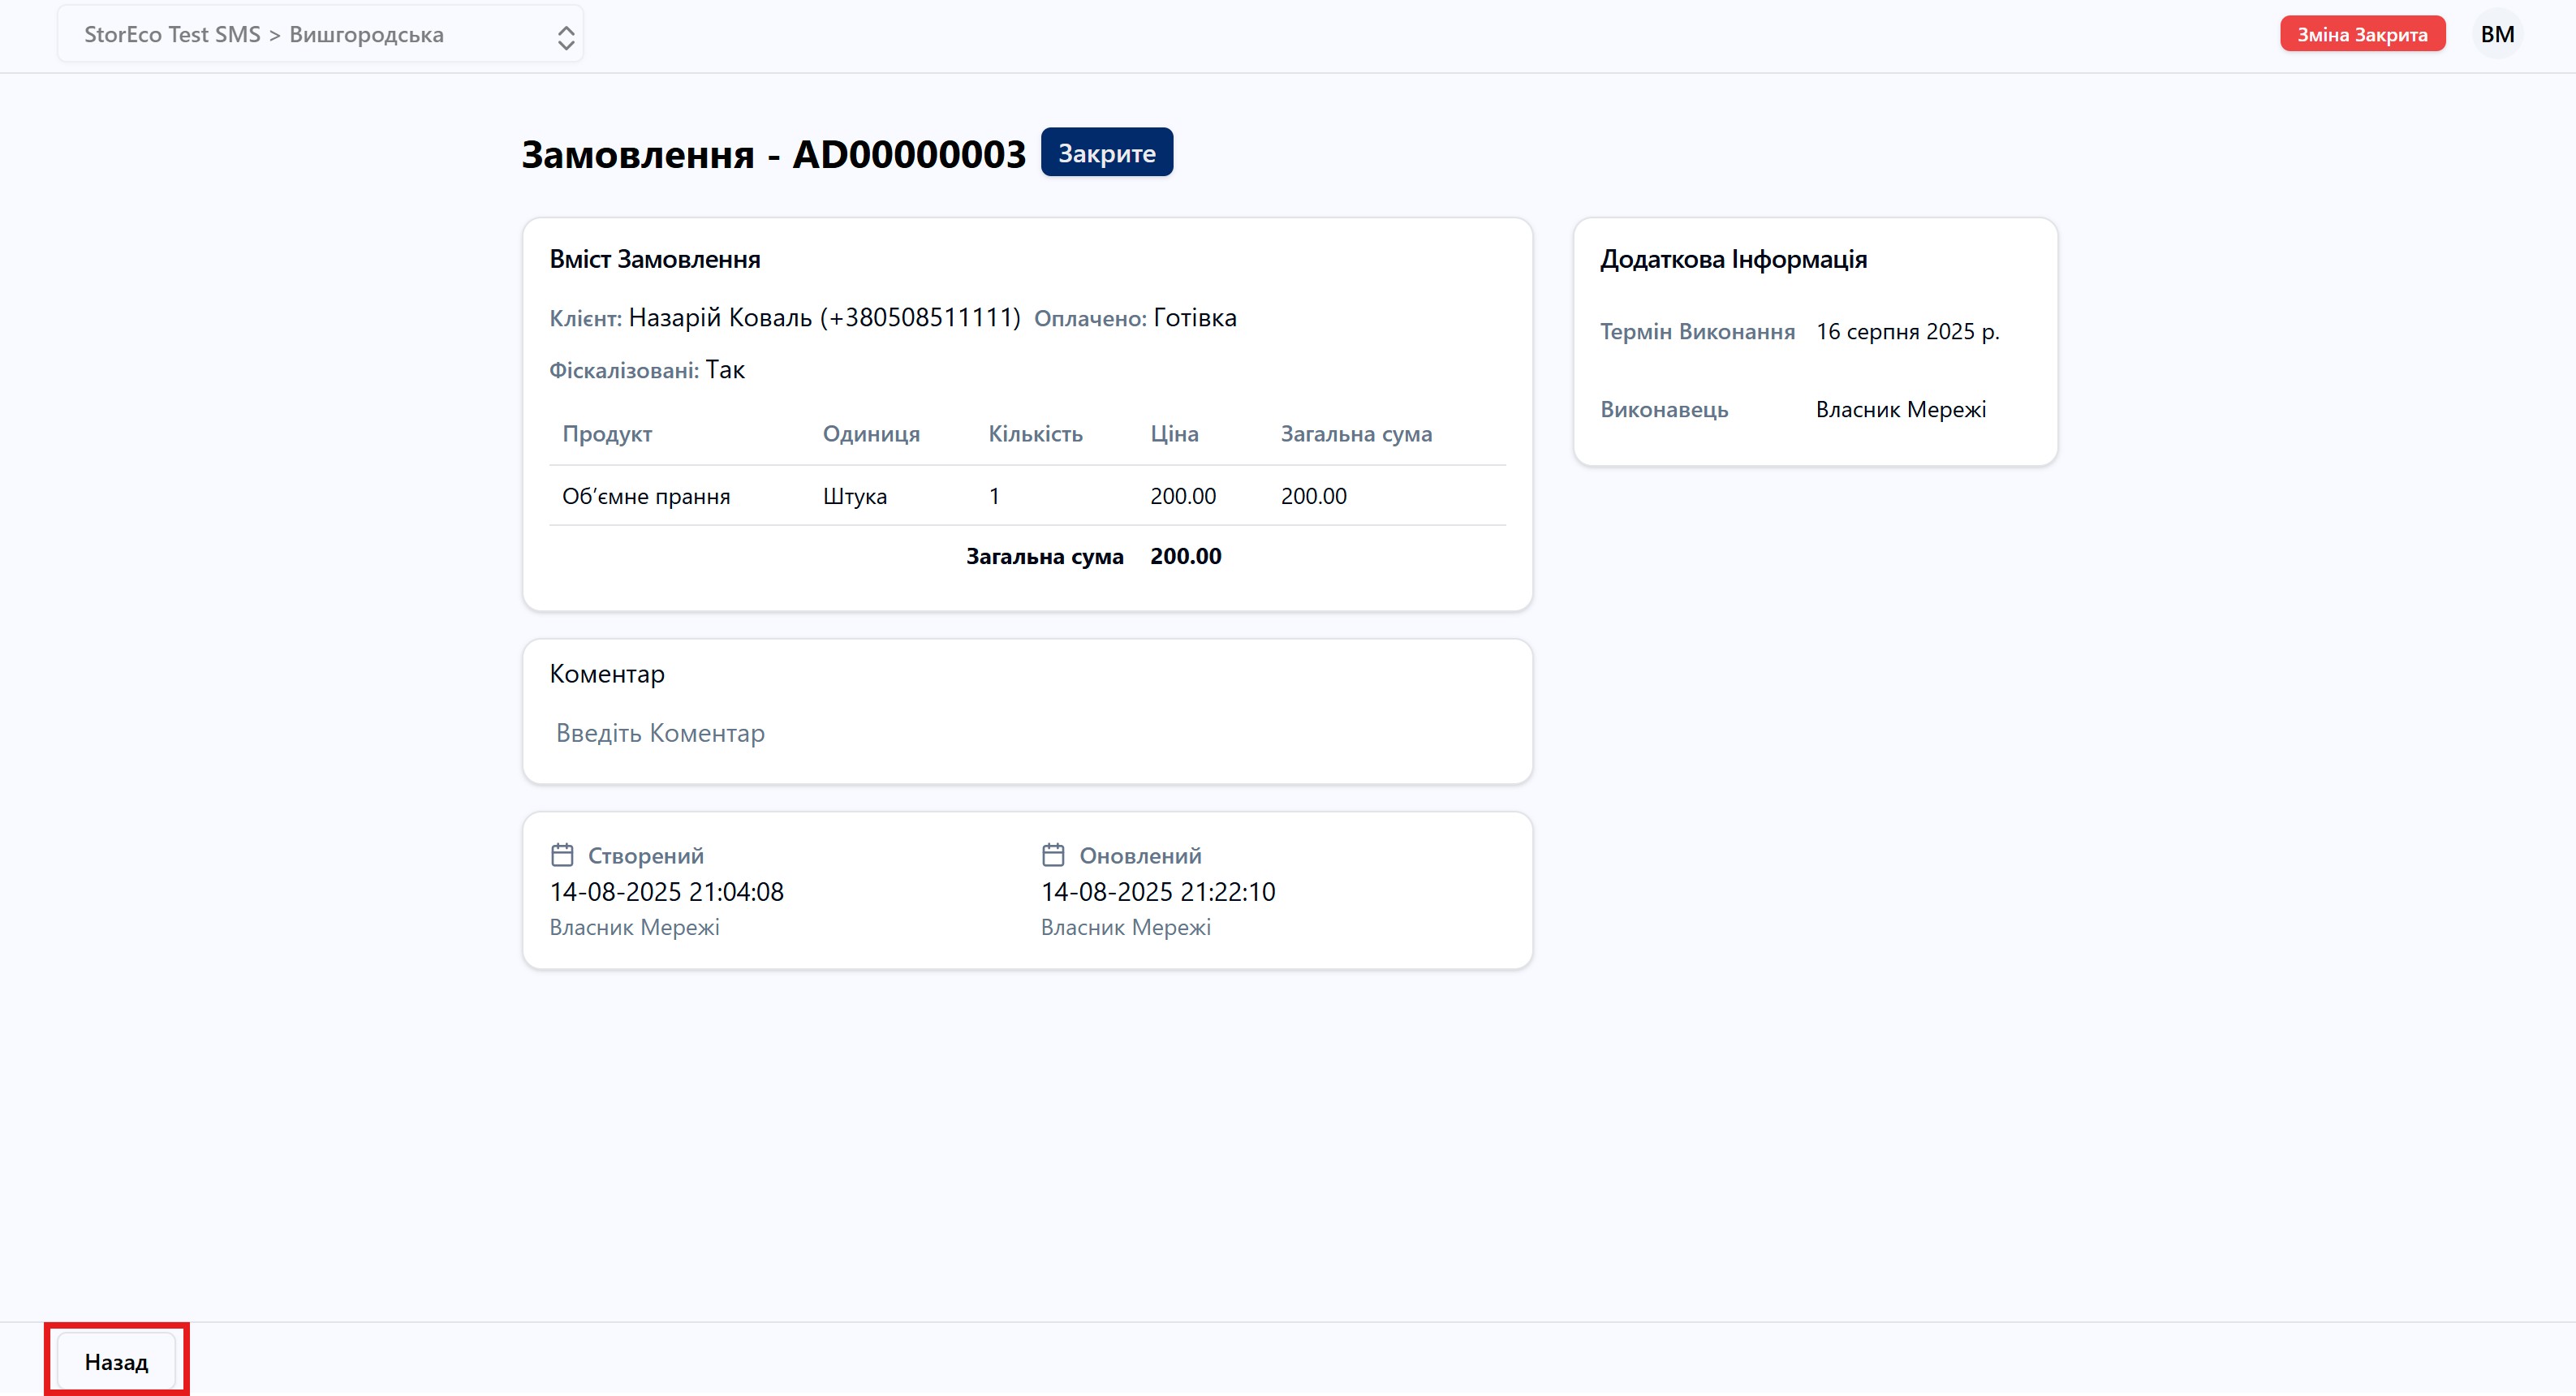The width and height of the screenshot is (2576, 1396).
Task: Click the Одиниця column header
Action: tap(871, 434)
